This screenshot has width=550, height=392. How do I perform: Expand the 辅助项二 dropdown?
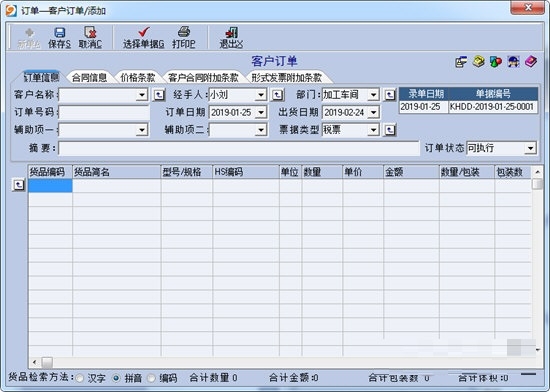click(x=261, y=130)
